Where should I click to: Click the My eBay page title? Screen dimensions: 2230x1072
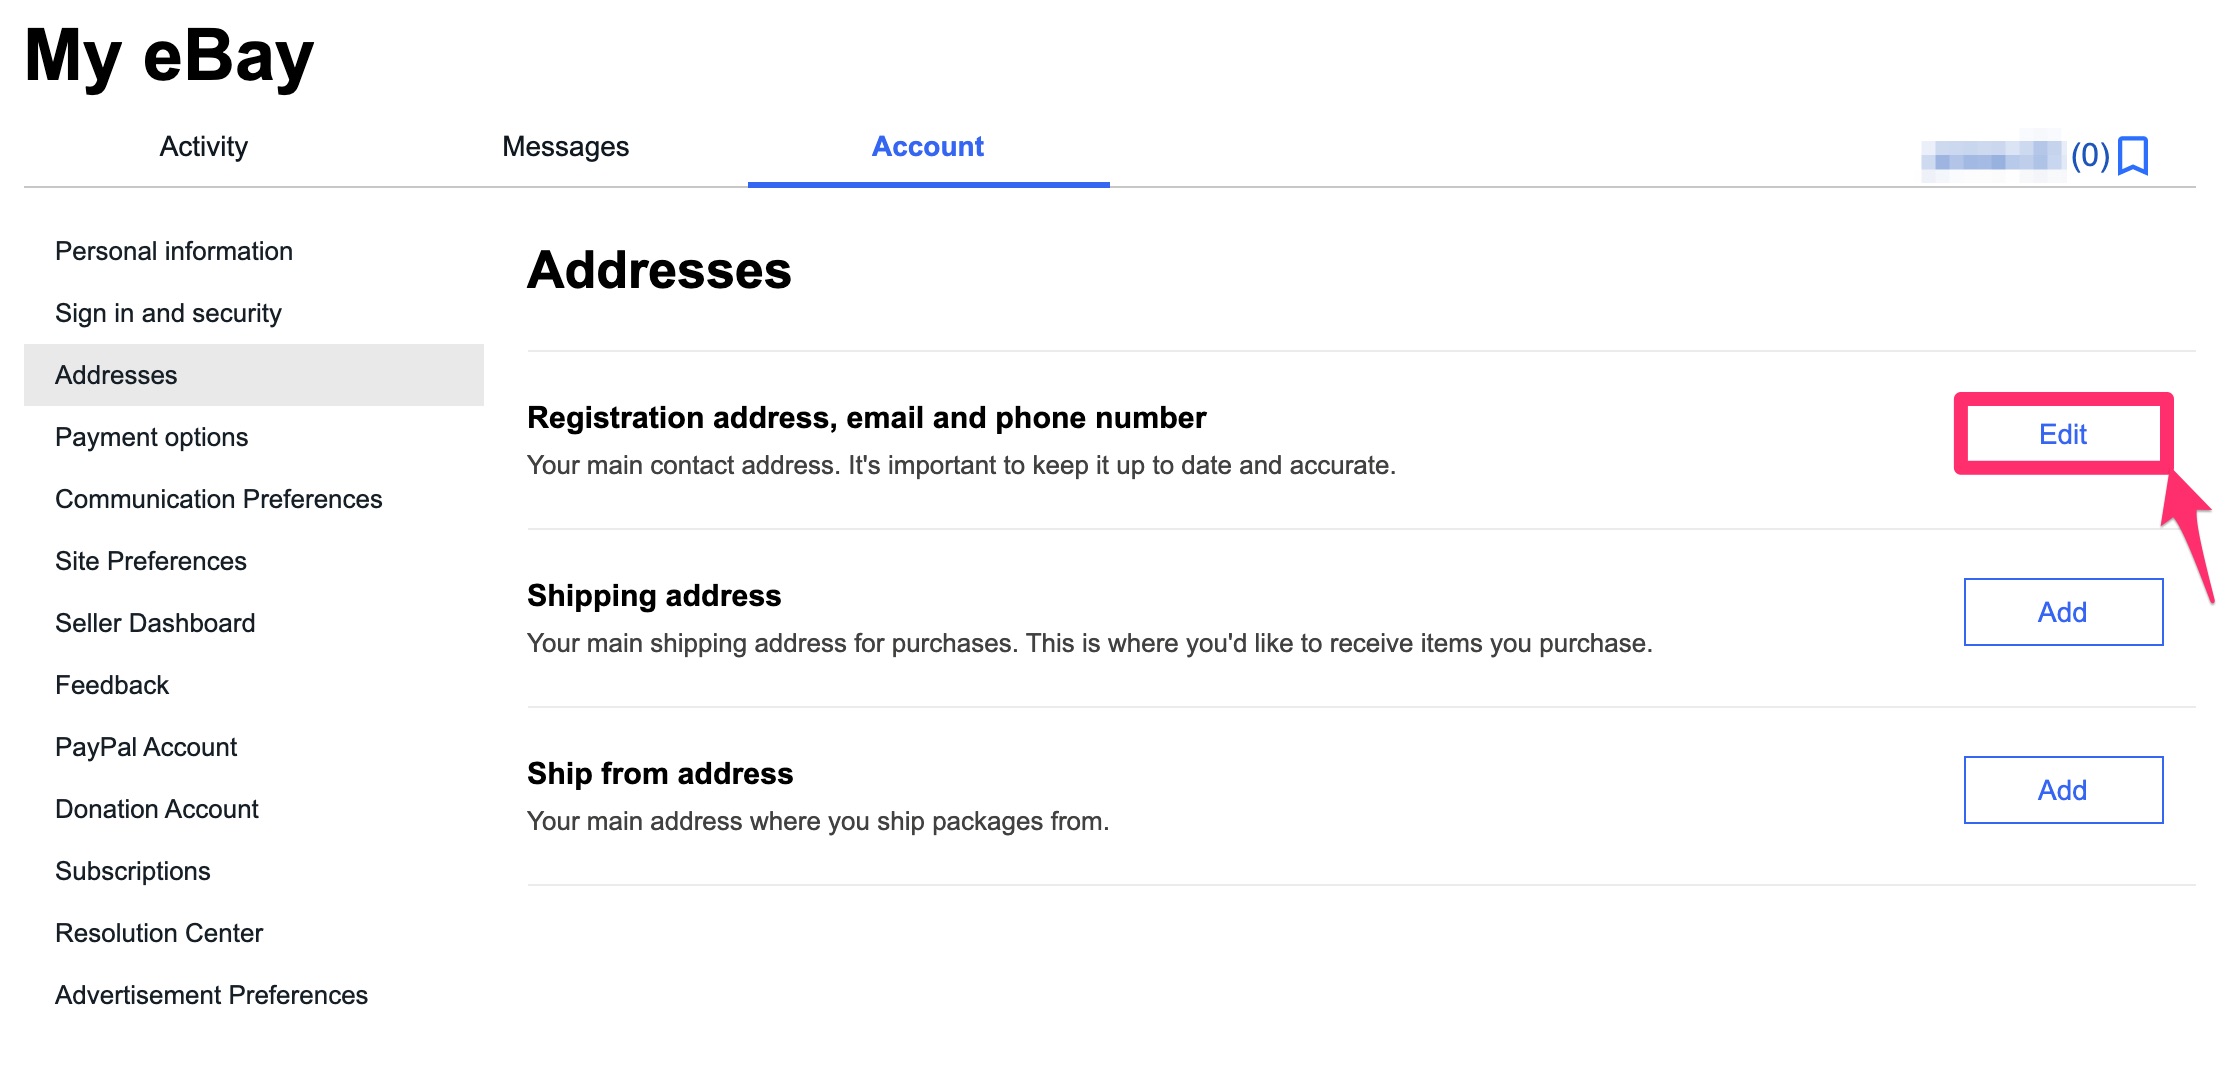tap(169, 56)
